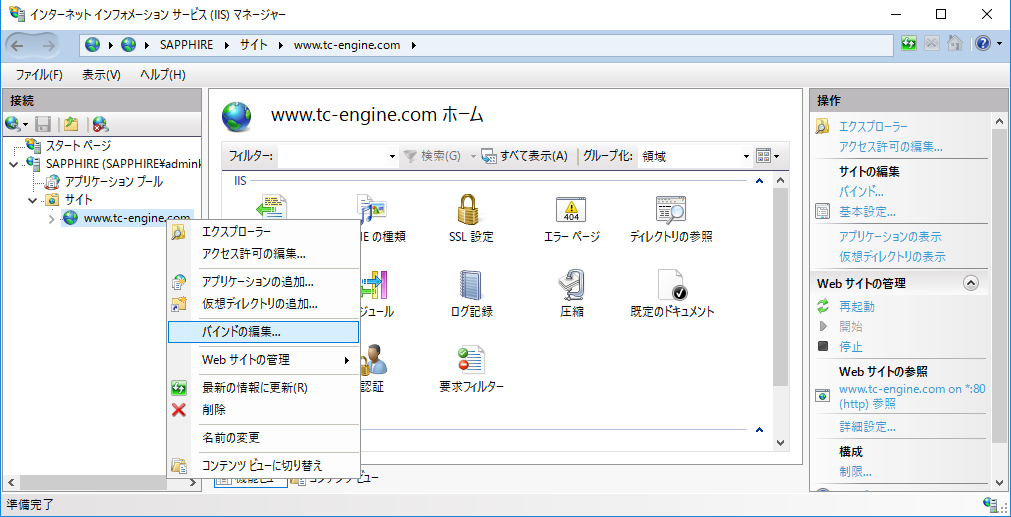Choose エクスプローラー in the context menu
The image size is (1011, 517).
click(263, 232)
